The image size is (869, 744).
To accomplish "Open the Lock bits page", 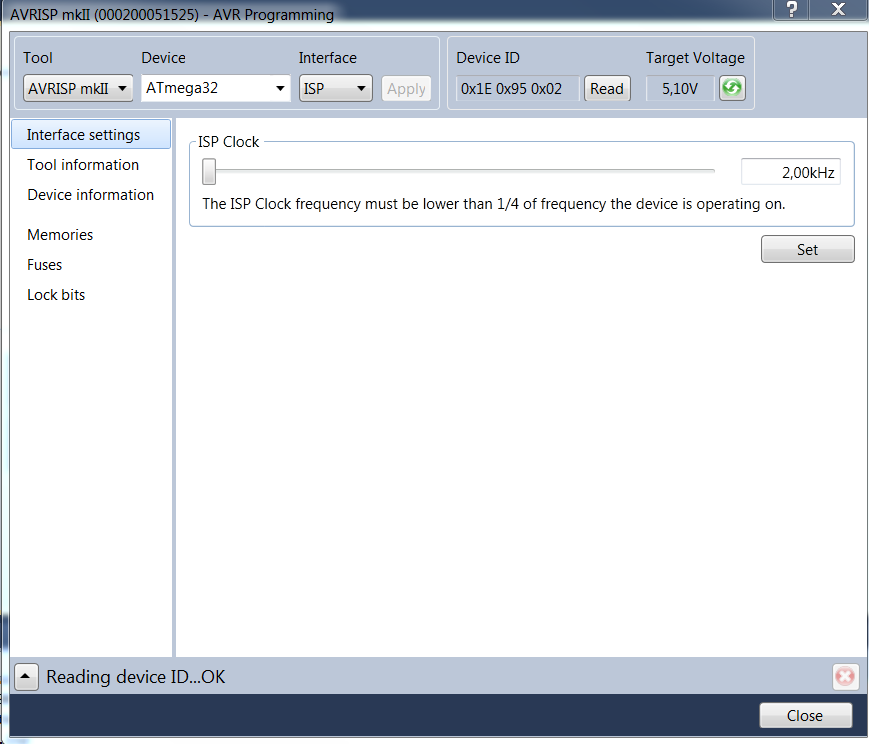I will [56, 294].
